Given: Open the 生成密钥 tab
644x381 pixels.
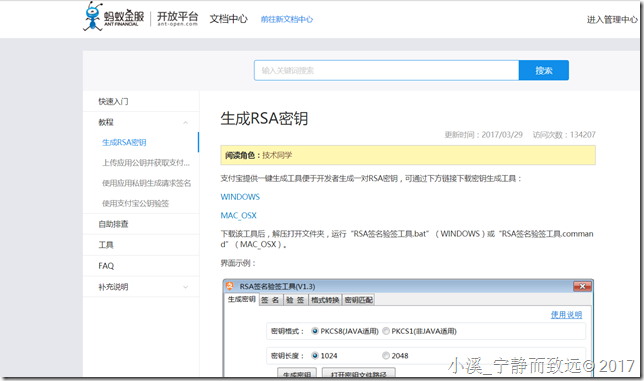Looking at the screenshot, I should 242,299.
